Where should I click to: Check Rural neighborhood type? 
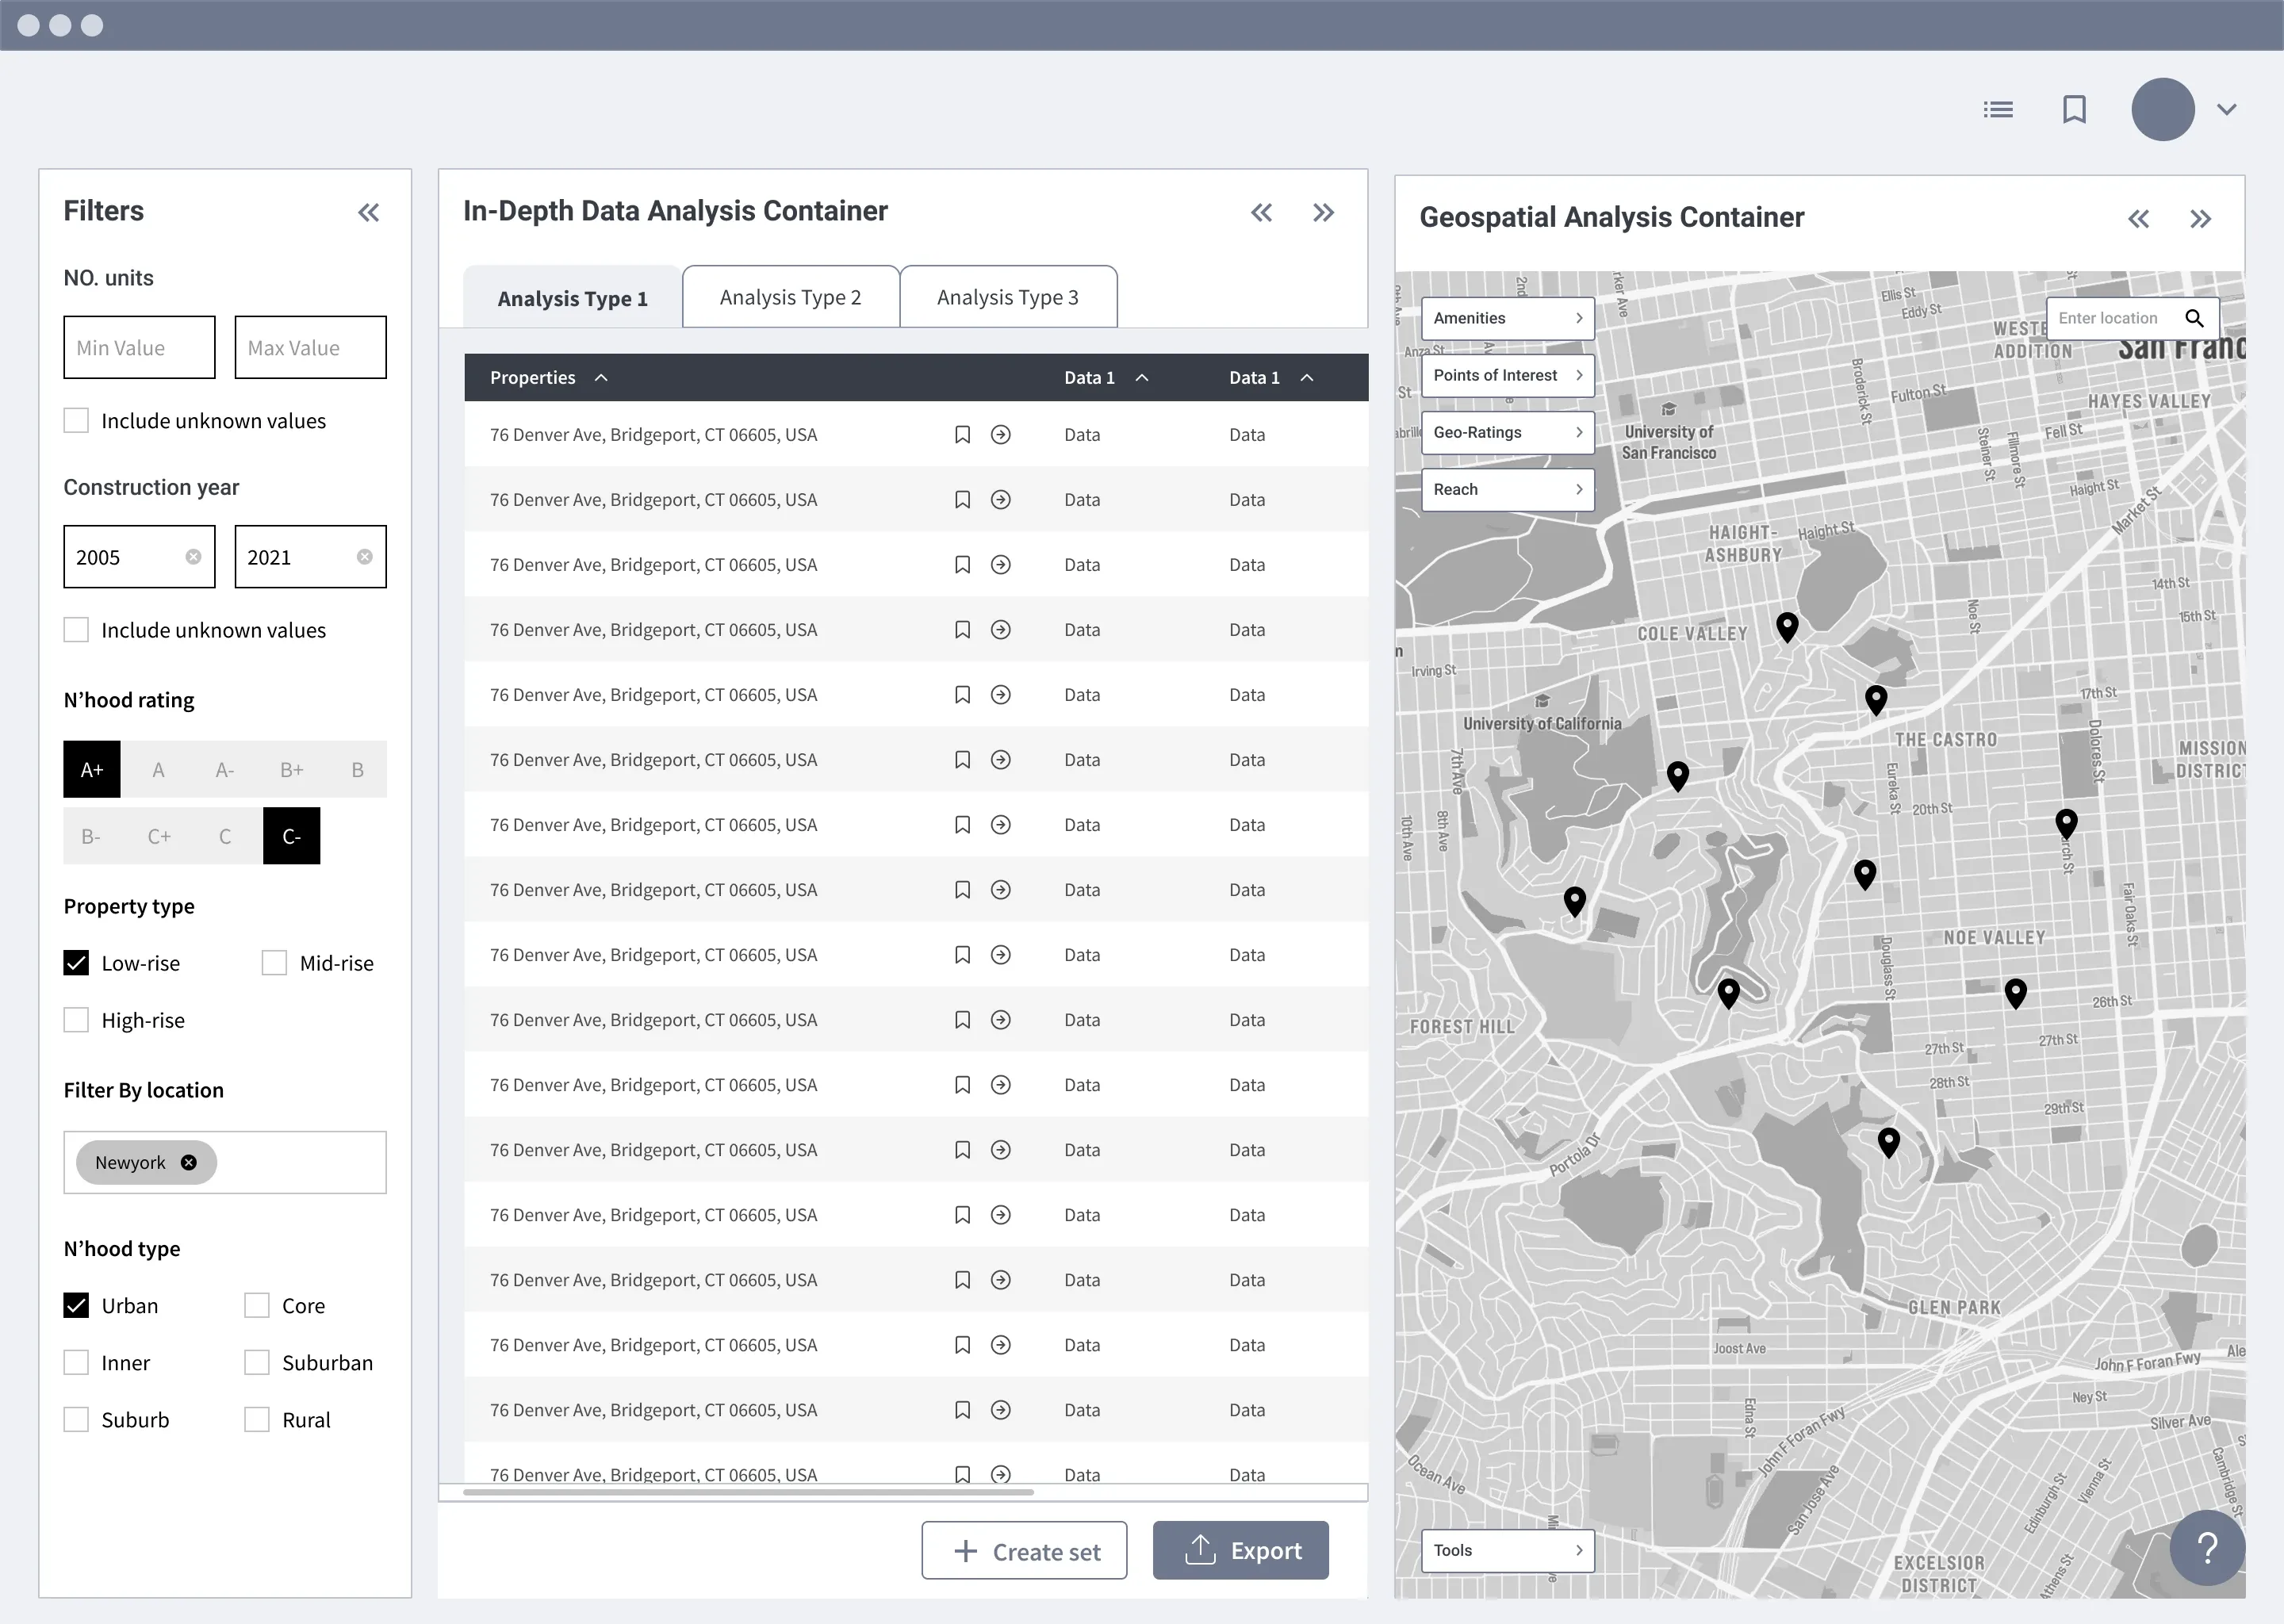[257, 1419]
